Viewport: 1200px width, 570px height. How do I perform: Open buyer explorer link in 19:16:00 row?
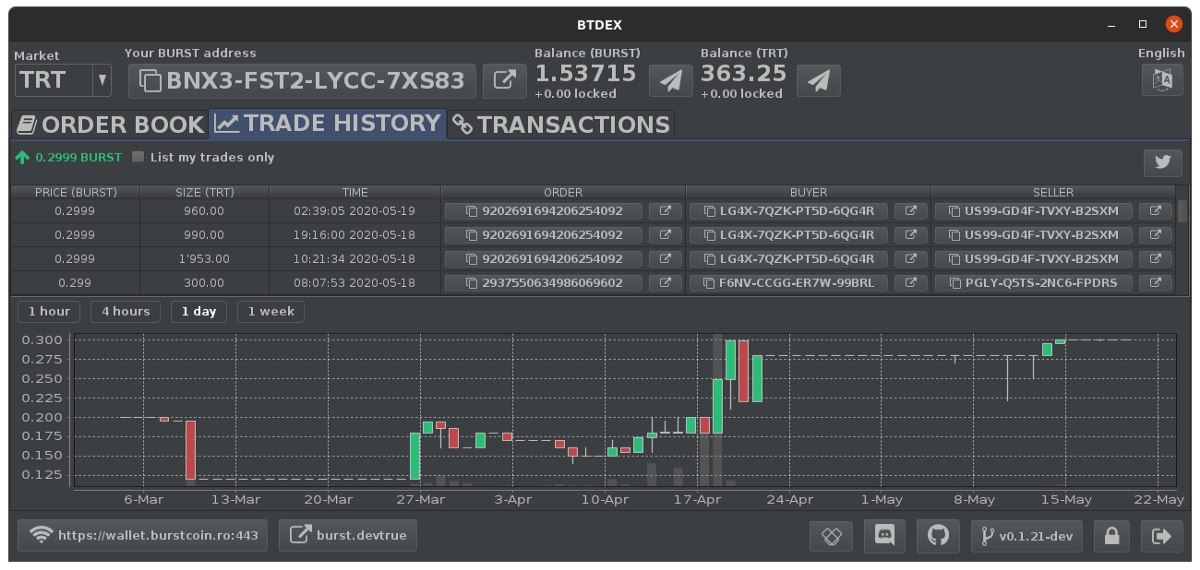pyautogui.click(x=910, y=235)
